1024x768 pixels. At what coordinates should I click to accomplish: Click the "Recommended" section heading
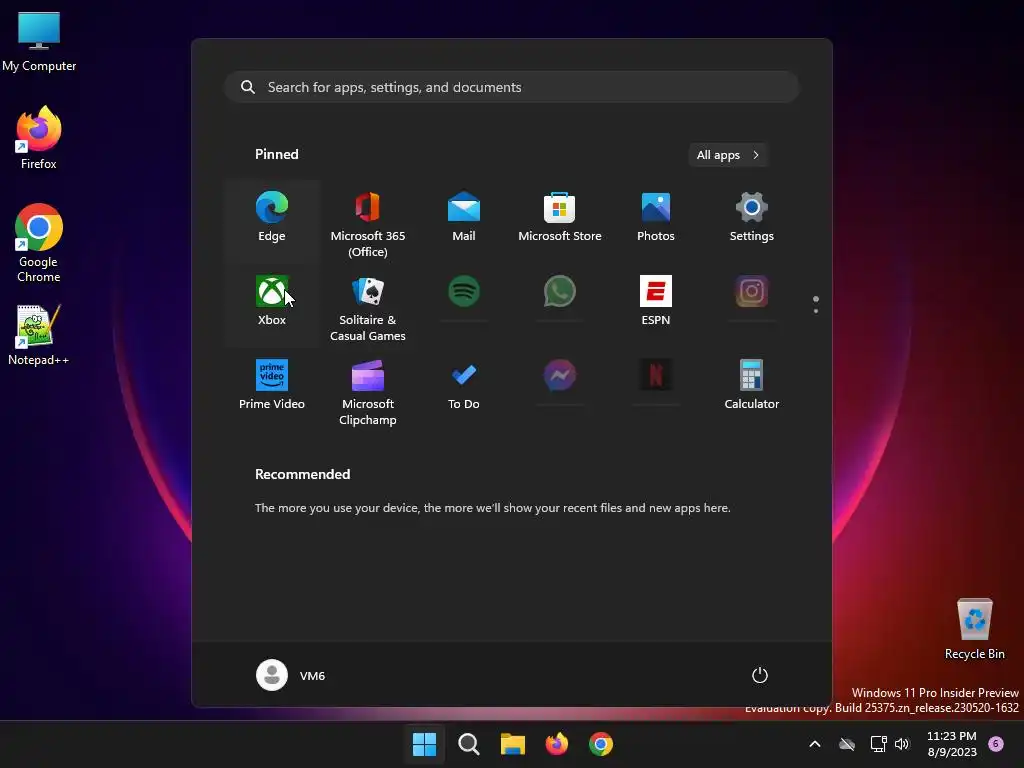pos(302,474)
